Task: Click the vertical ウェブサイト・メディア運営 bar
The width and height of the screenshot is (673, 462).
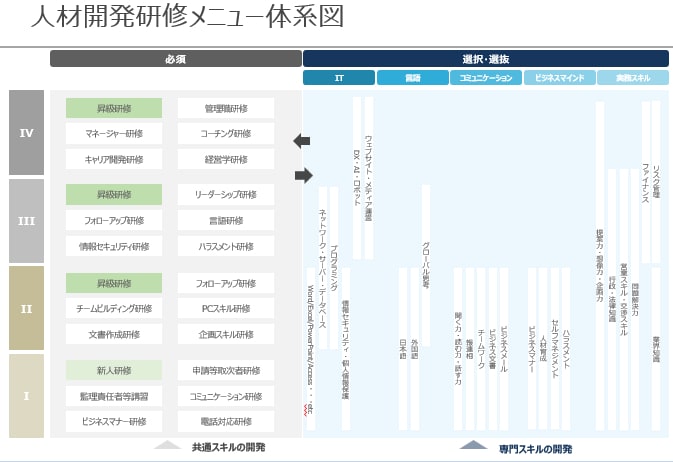Action: point(368,178)
